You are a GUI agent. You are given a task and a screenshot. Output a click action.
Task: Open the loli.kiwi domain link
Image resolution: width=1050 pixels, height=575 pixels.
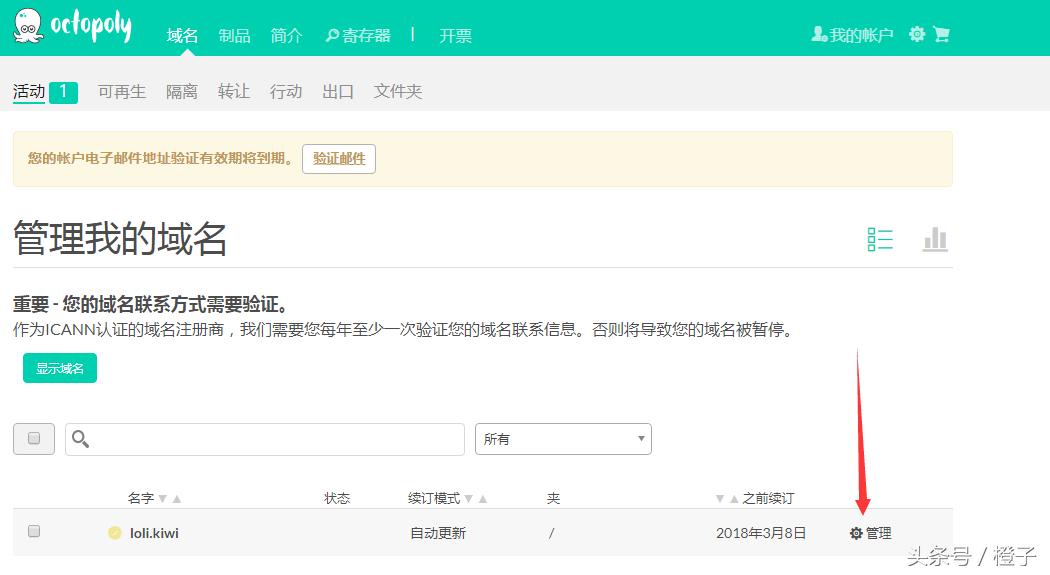[154, 533]
